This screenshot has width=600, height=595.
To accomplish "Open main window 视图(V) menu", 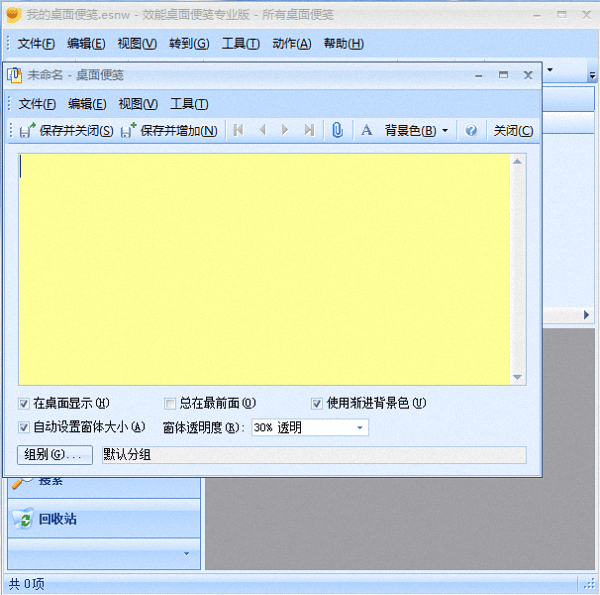I will (x=137, y=44).
